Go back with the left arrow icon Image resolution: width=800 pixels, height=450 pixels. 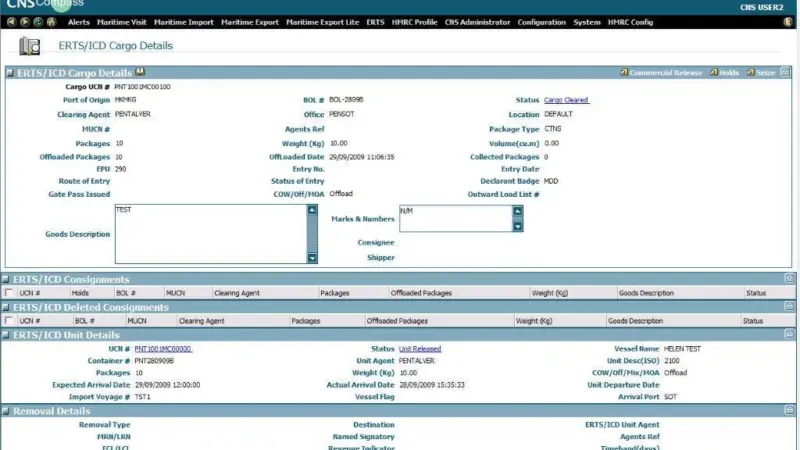click(11, 22)
